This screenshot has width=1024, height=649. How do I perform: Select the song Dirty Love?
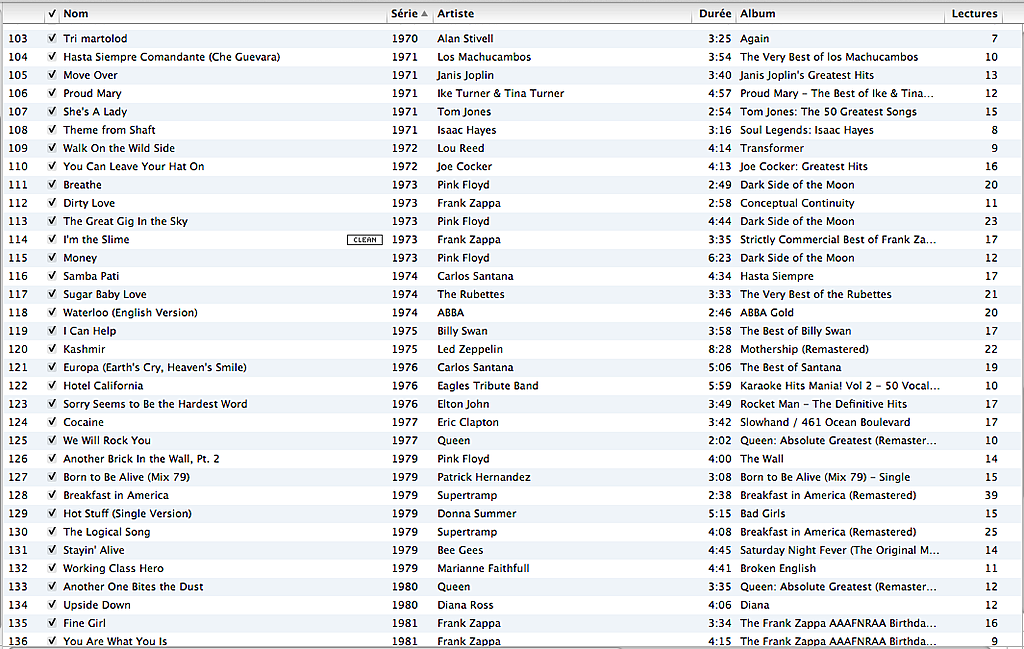pyautogui.click(x=89, y=203)
